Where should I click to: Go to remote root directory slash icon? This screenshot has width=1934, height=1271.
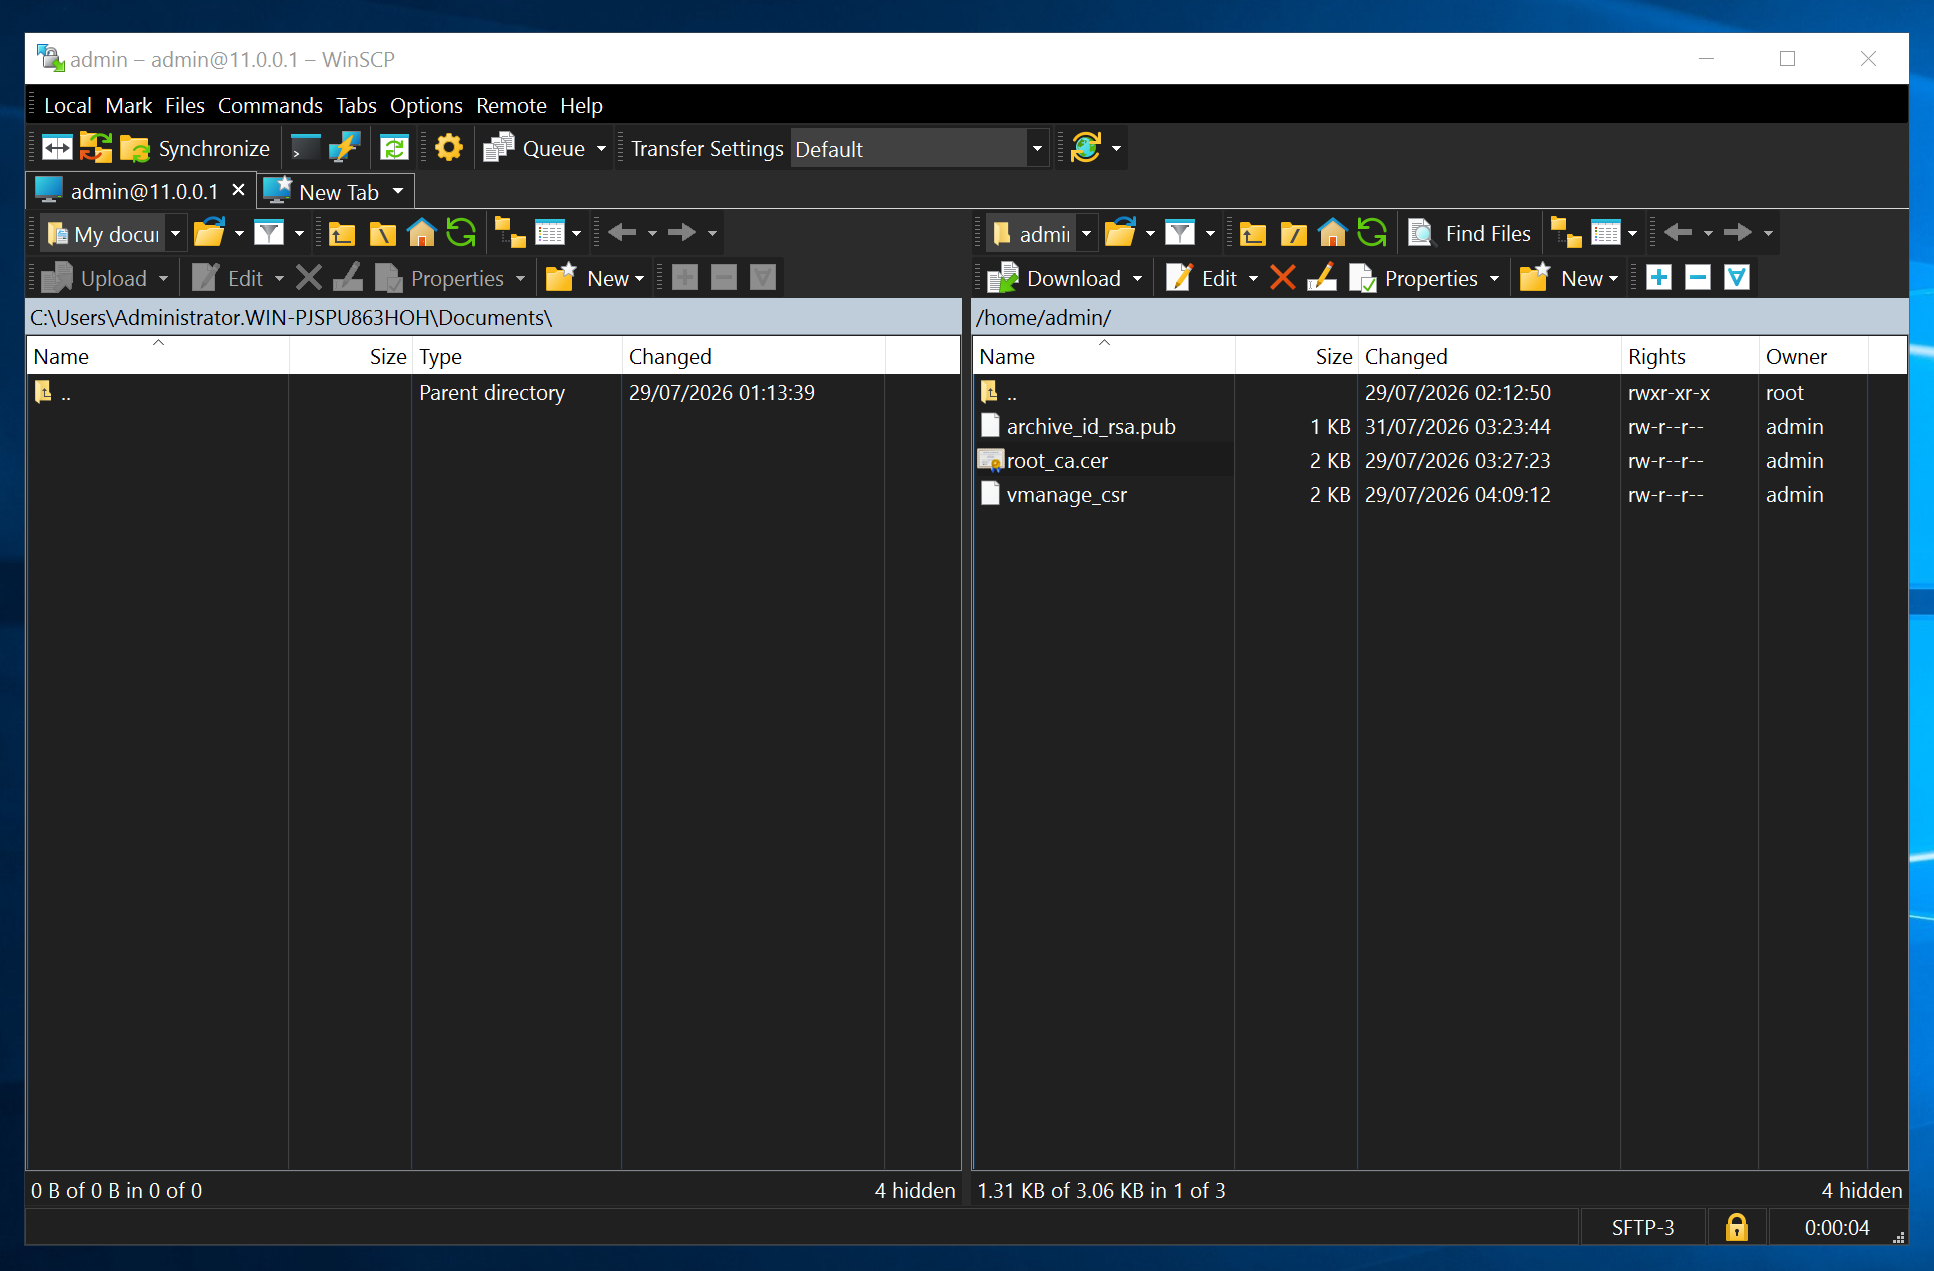coord(1293,233)
